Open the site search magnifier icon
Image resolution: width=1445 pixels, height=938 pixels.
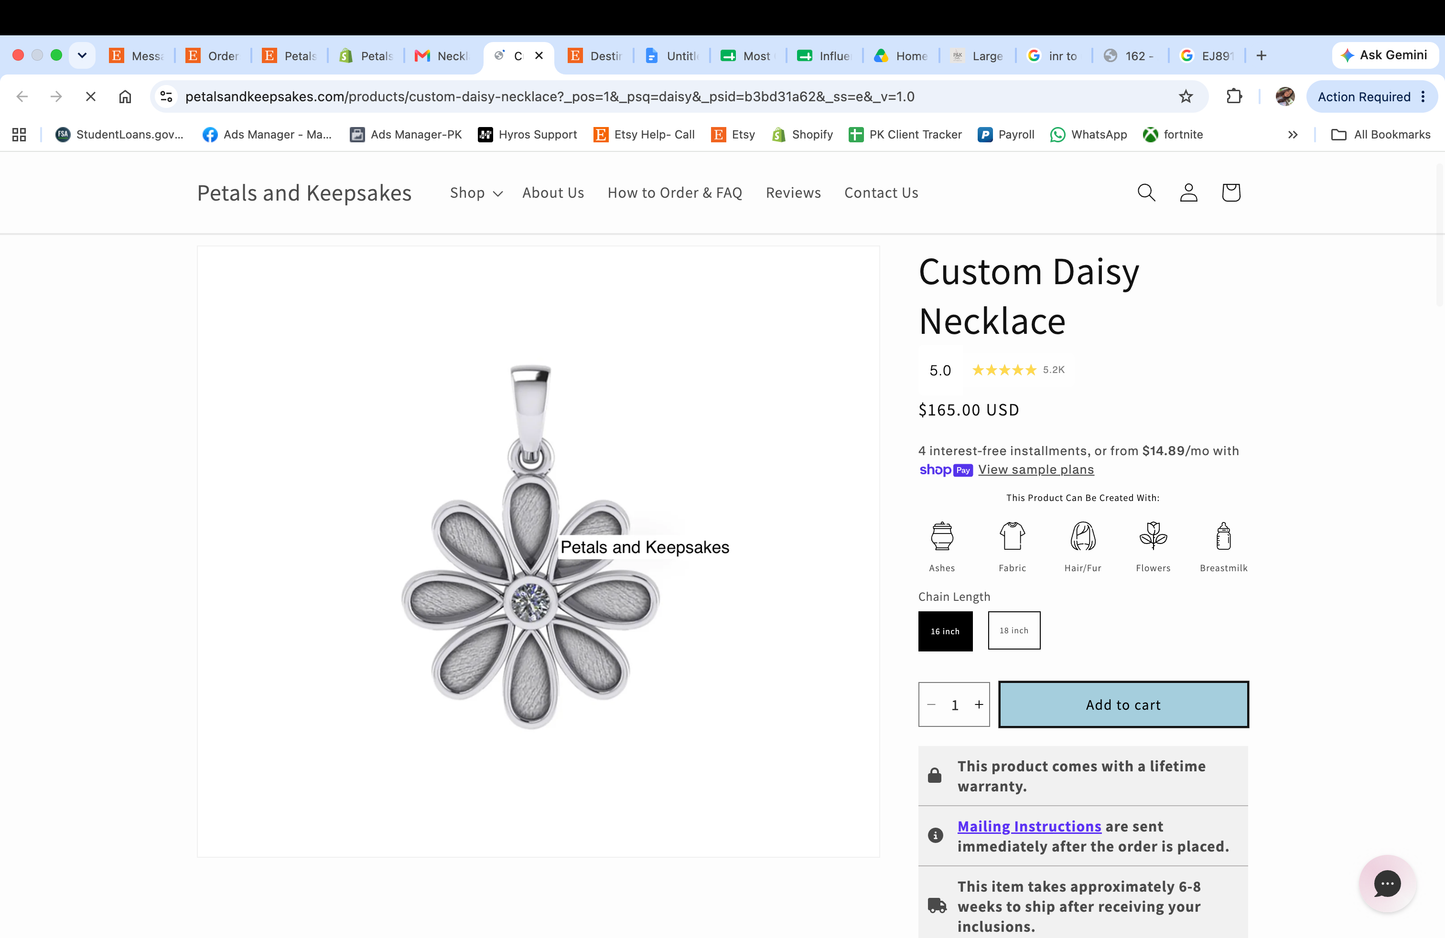pyautogui.click(x=1146, y=192)
